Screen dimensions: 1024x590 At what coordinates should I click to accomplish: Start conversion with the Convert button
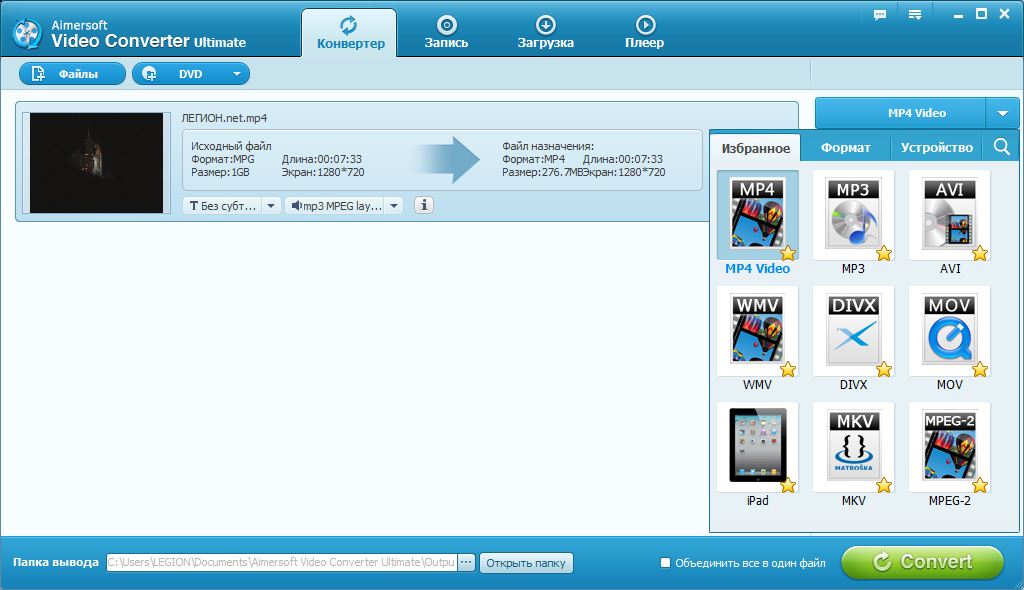coord(922,562)
